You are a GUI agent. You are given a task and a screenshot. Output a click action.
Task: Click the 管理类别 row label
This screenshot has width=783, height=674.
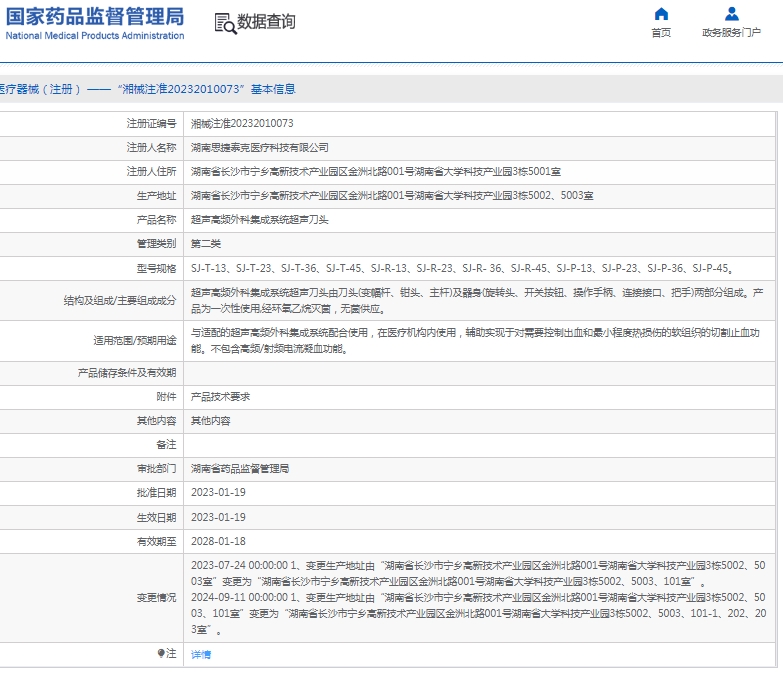[156, 244]
